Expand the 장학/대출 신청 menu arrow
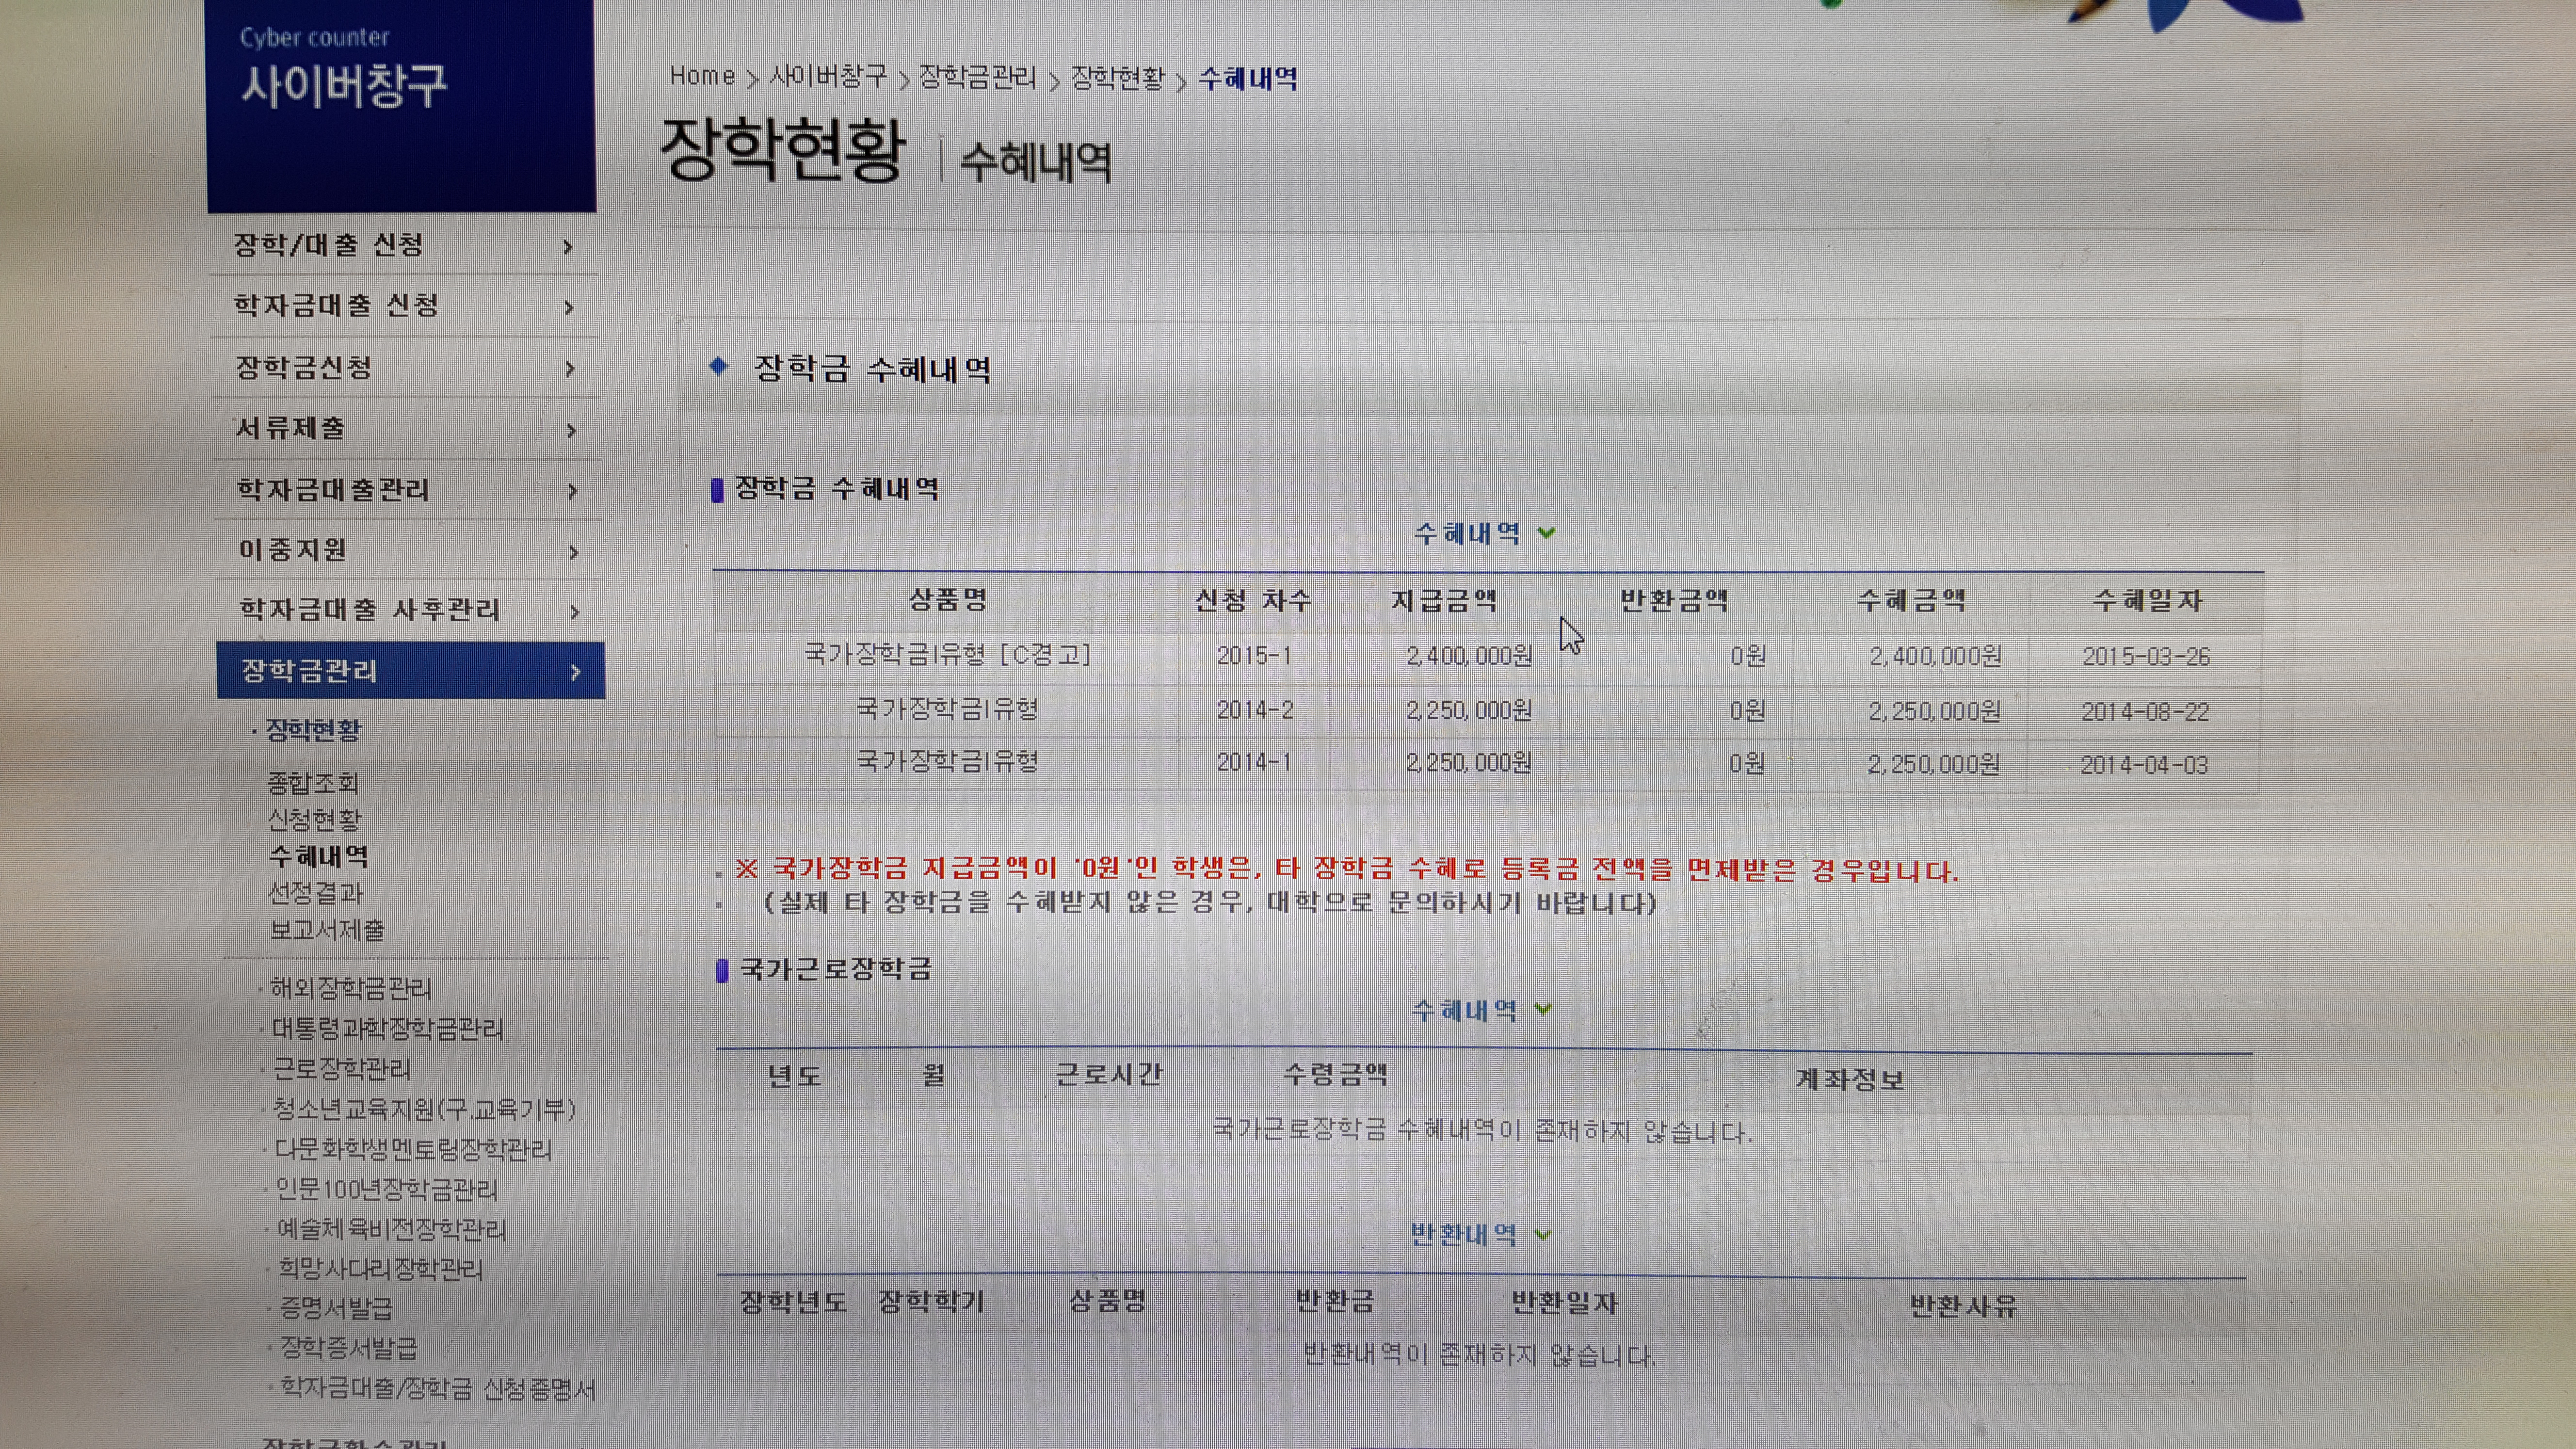This screenshot has width=2576, height=1449. click(568, 246)
